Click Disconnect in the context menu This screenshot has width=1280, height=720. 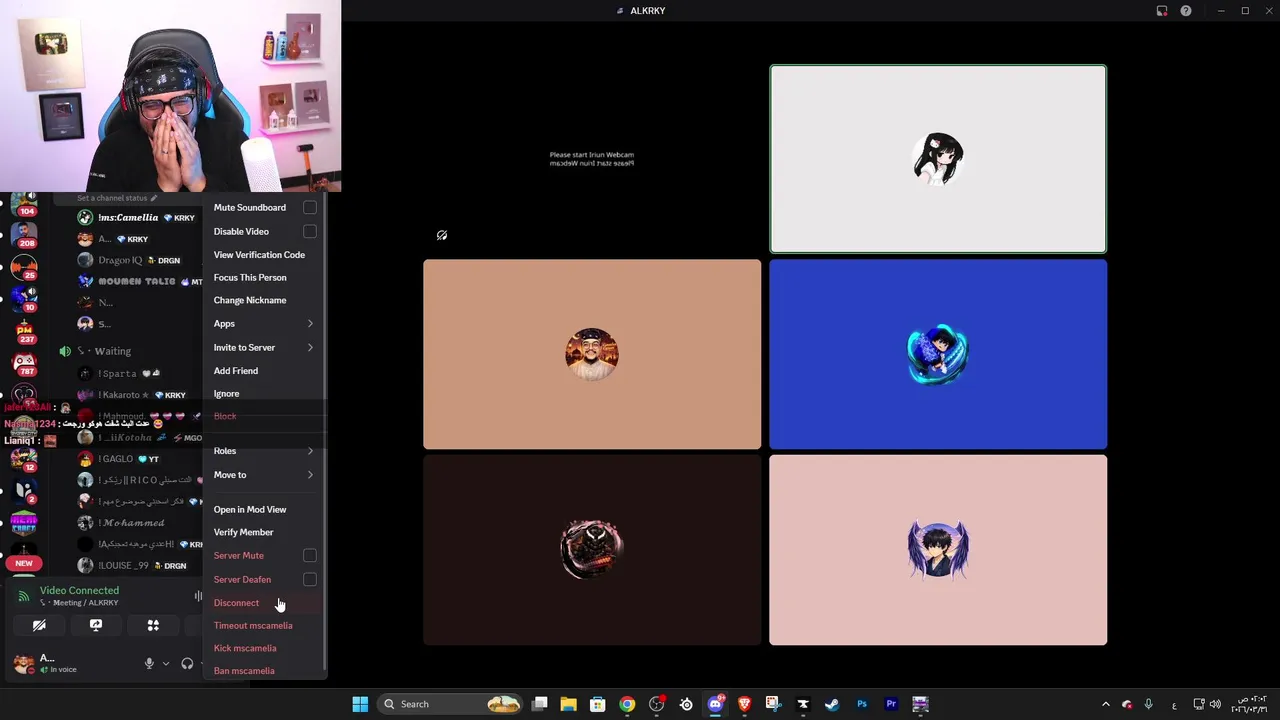coord(236,603)
